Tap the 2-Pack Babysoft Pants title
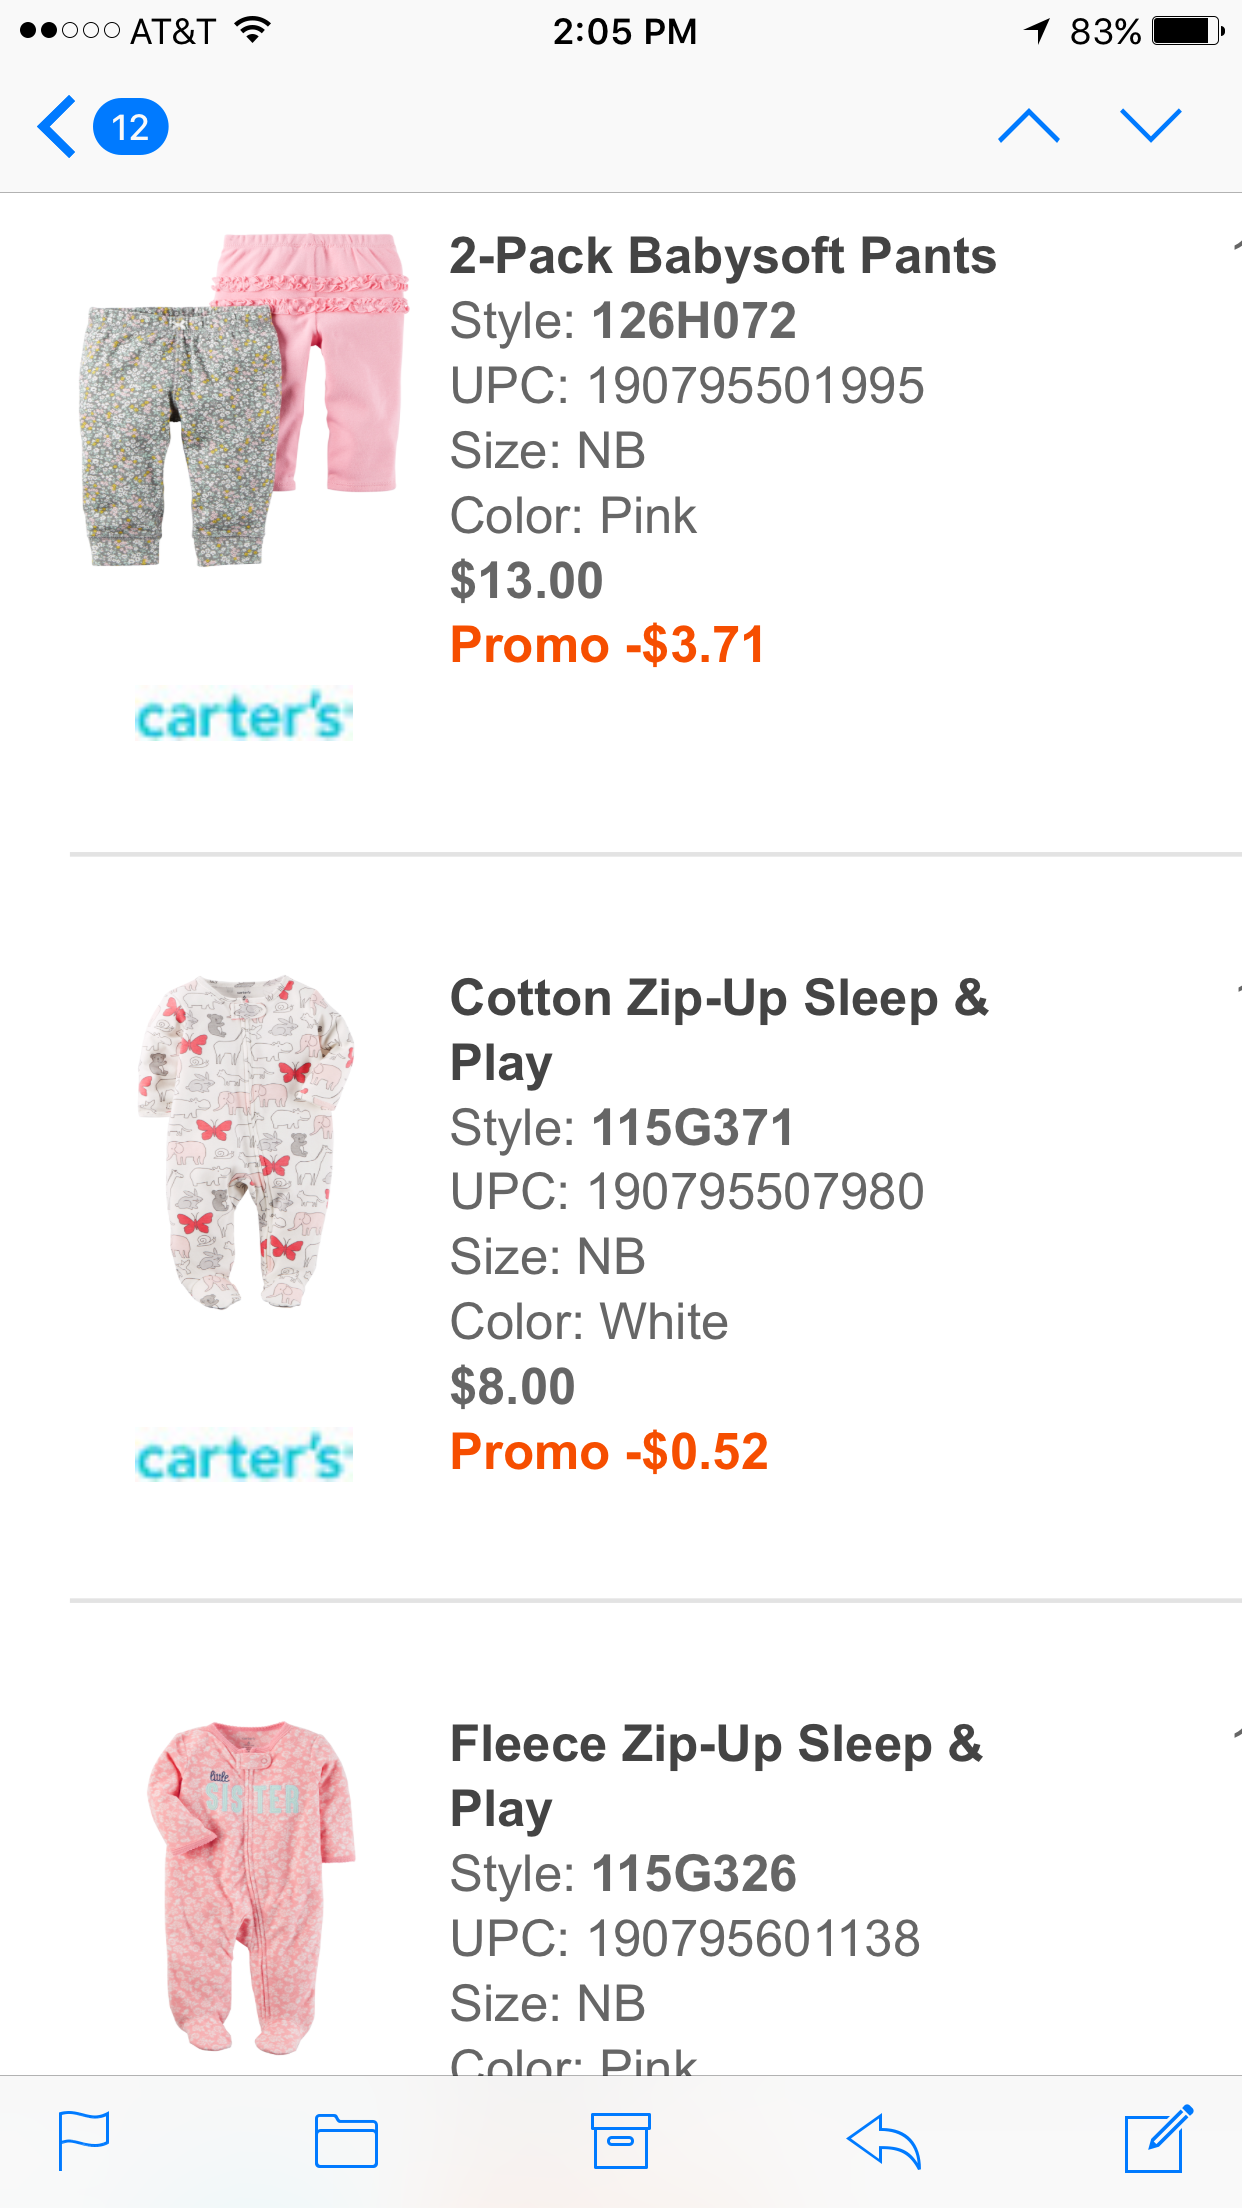The width and height of the screenshot is (1242, 2208). coord(722,256)
